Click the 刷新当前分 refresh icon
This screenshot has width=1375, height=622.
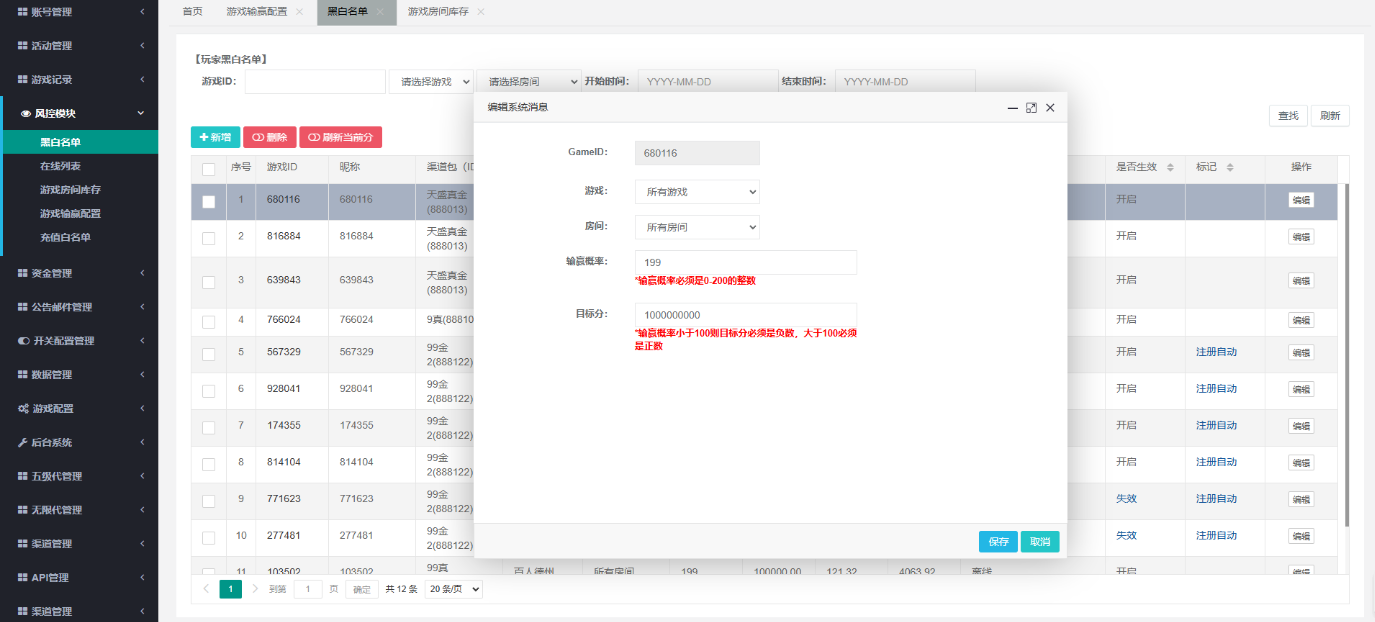coord(312,136)
